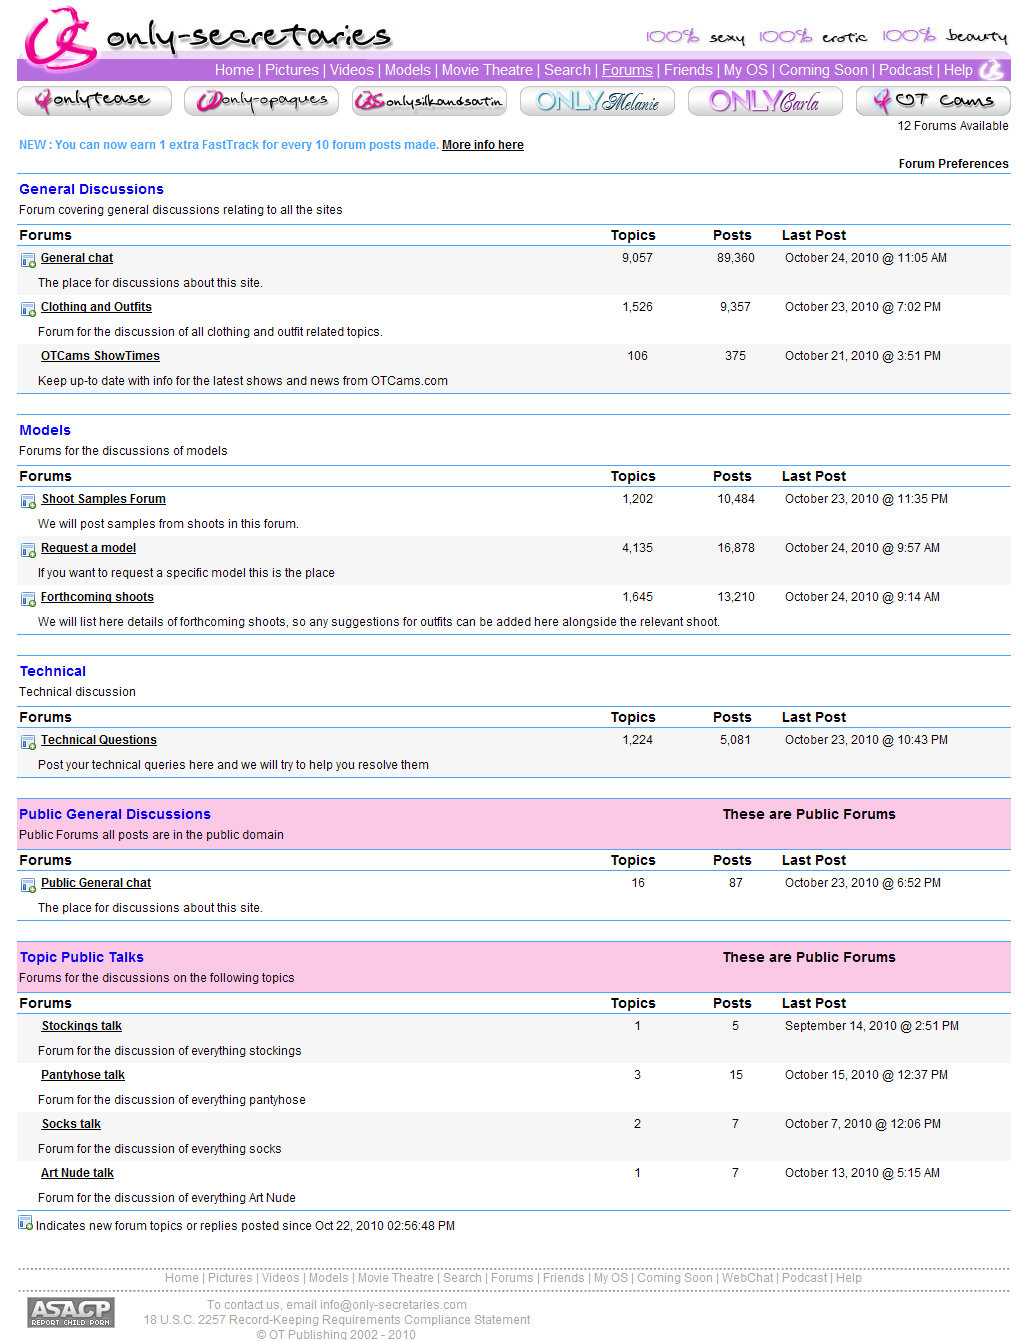The width and height of the screenshot is (1027, 1341).
Task: Click the new-posts icon beside Public General chat
Action: [28, 885]
